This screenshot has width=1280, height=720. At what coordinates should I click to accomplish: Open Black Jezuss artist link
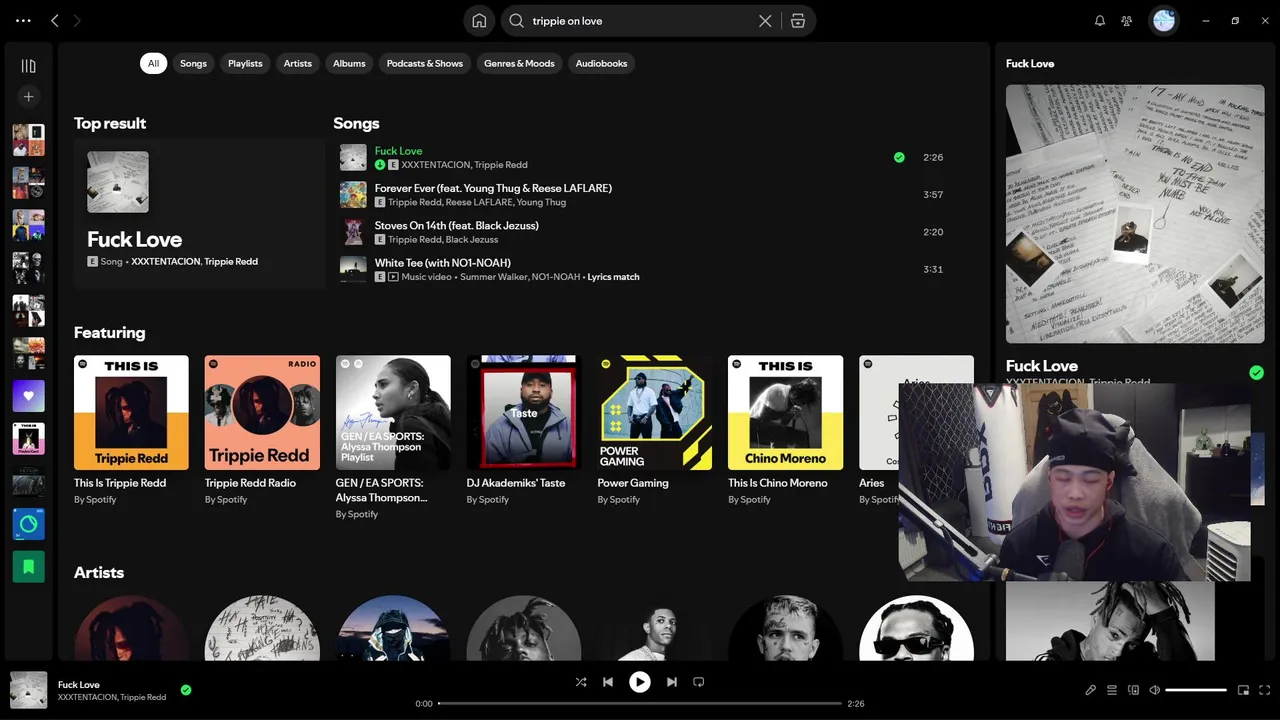(472, 240)
